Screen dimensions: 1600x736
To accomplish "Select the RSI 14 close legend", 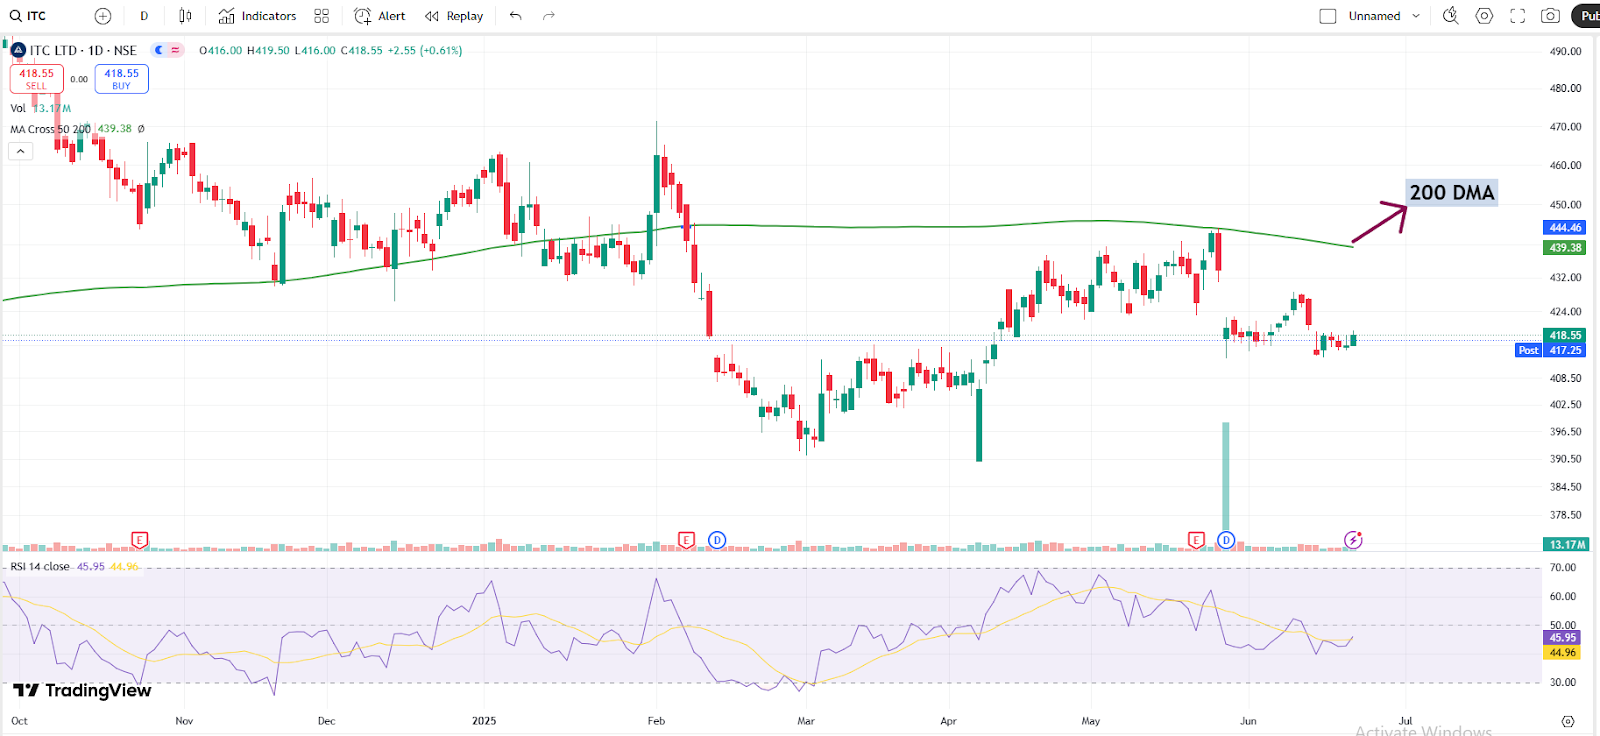I will coord(40,567).
